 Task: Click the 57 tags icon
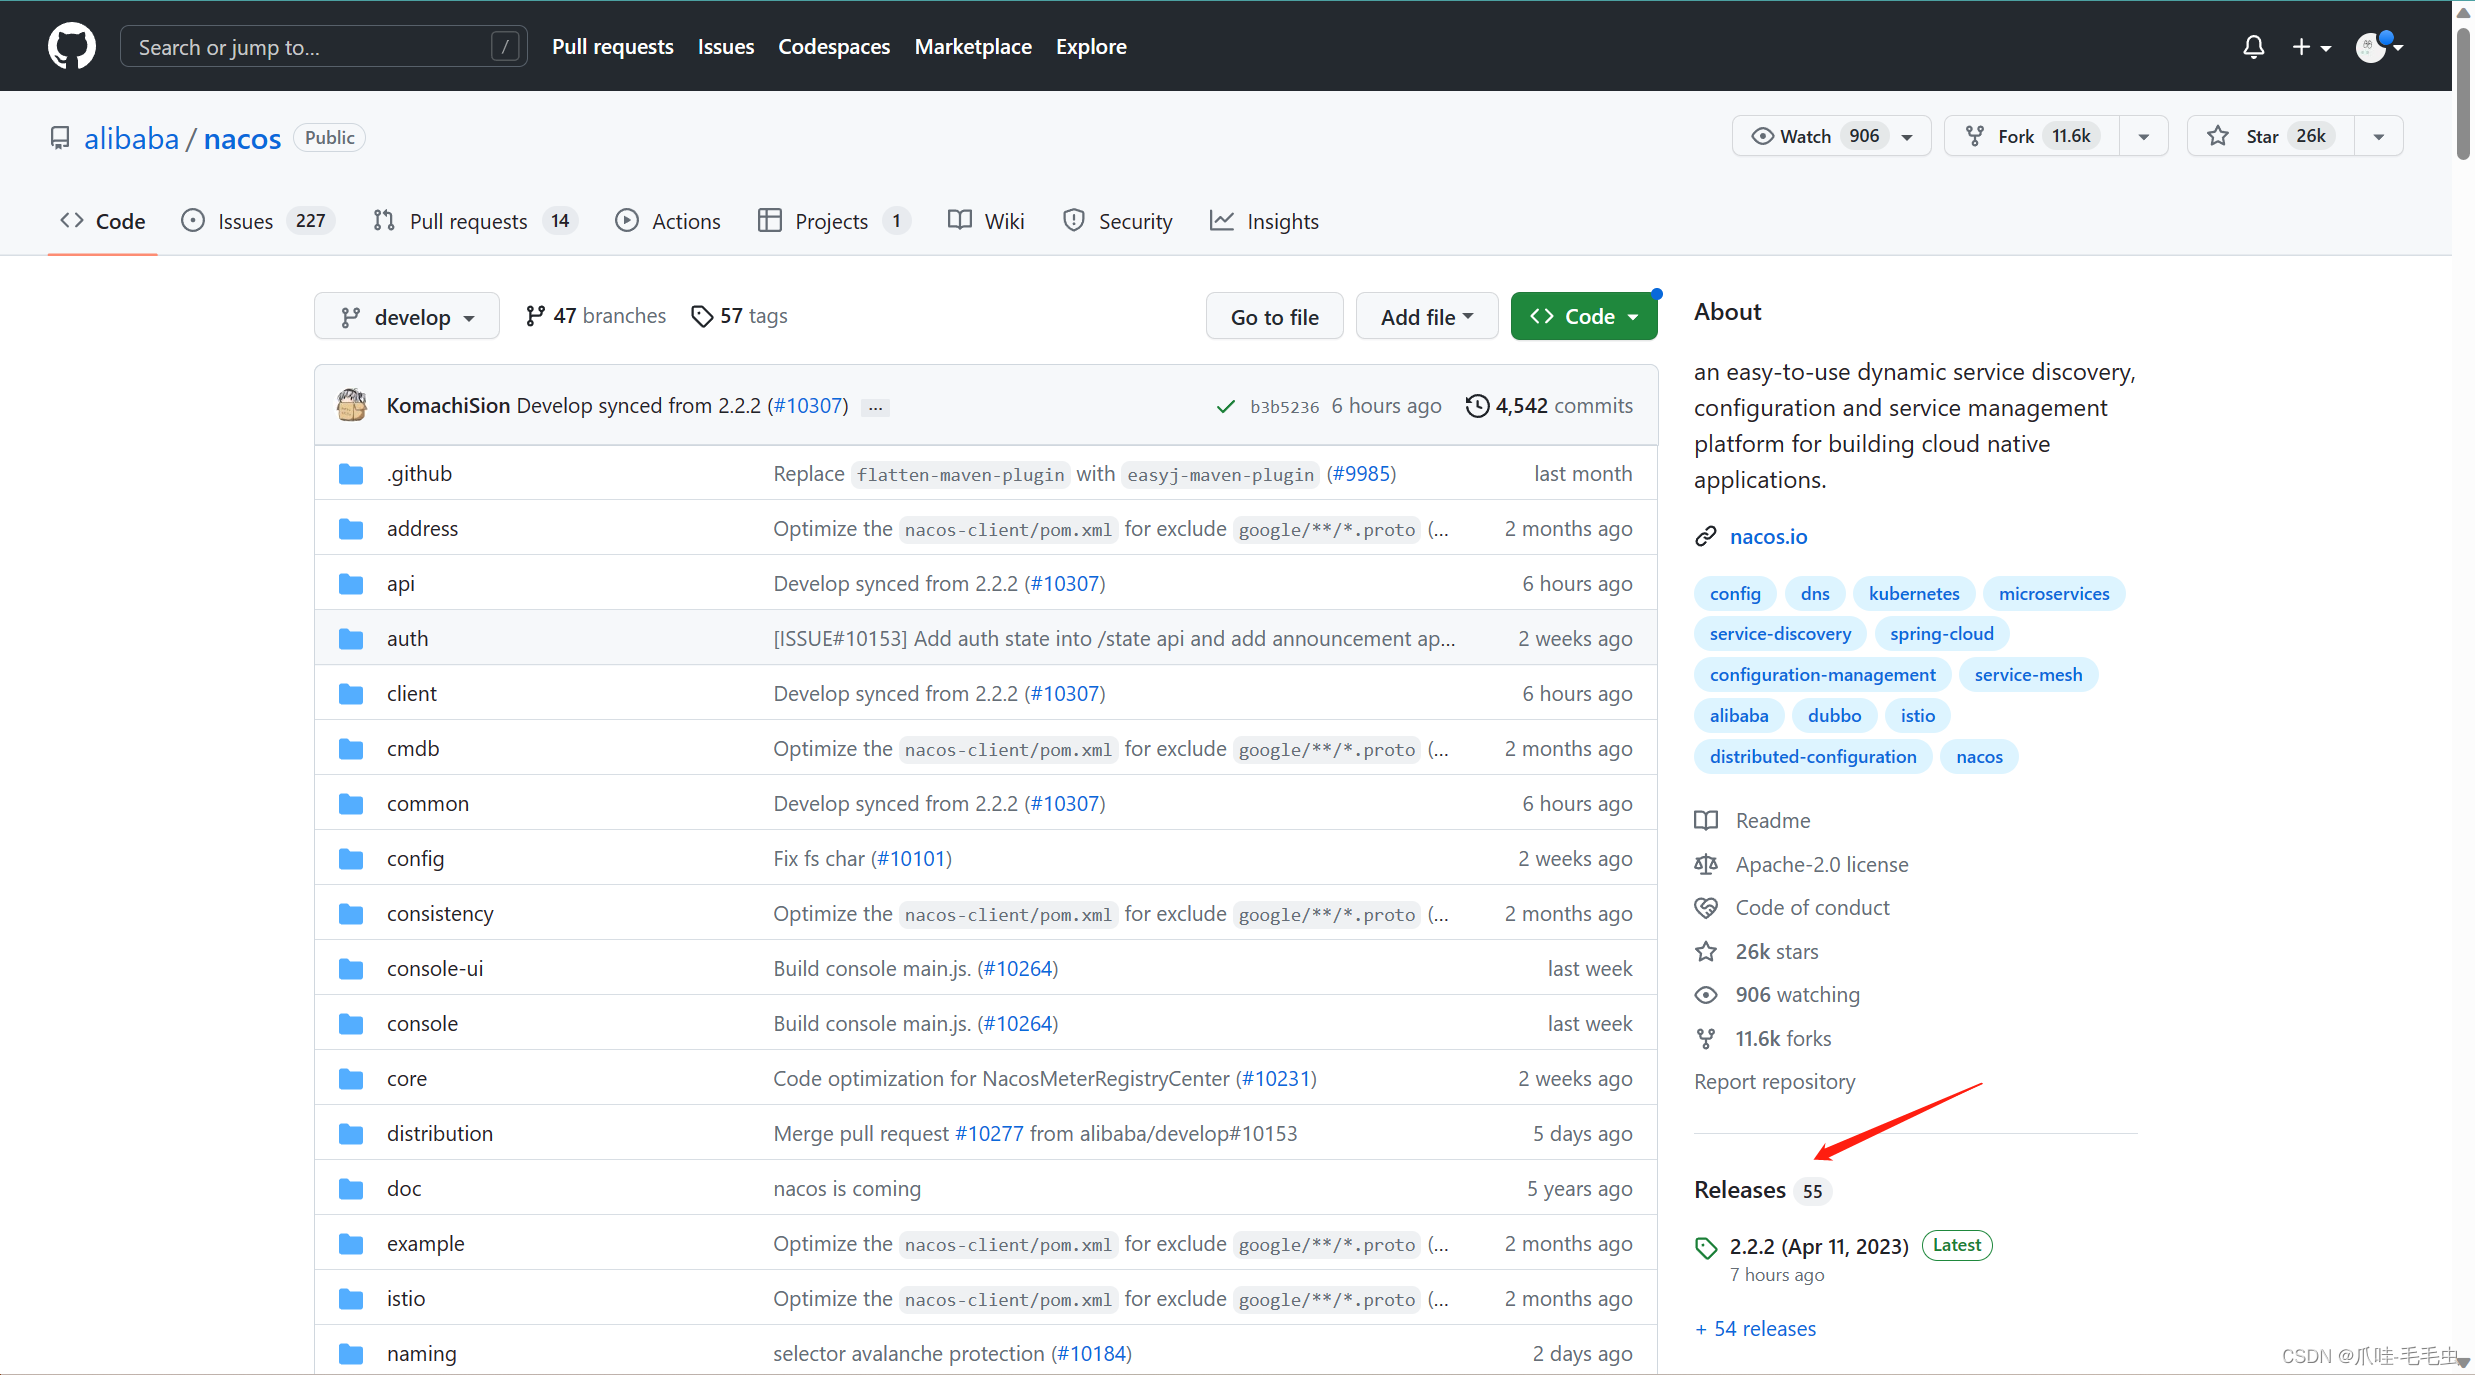coord(702,316)
